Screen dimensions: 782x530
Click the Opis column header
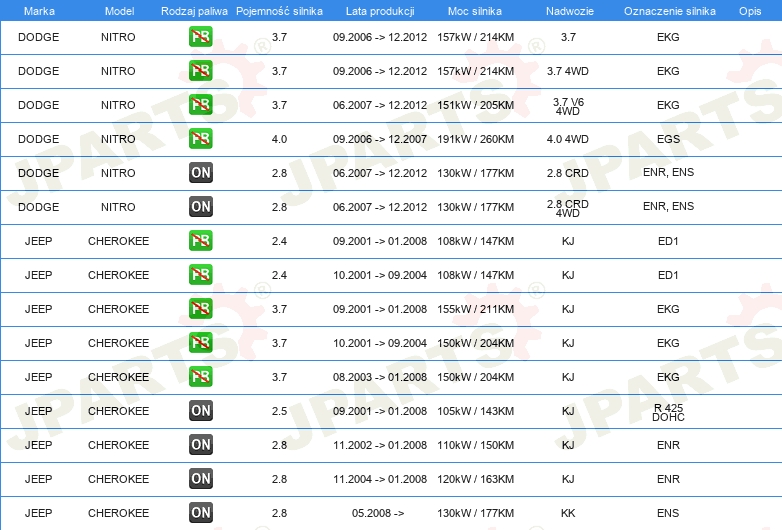click(750, 11)
